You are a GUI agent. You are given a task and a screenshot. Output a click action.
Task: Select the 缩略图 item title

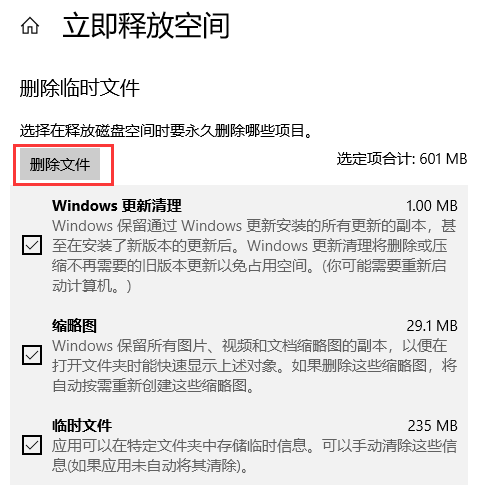point(74,326)
